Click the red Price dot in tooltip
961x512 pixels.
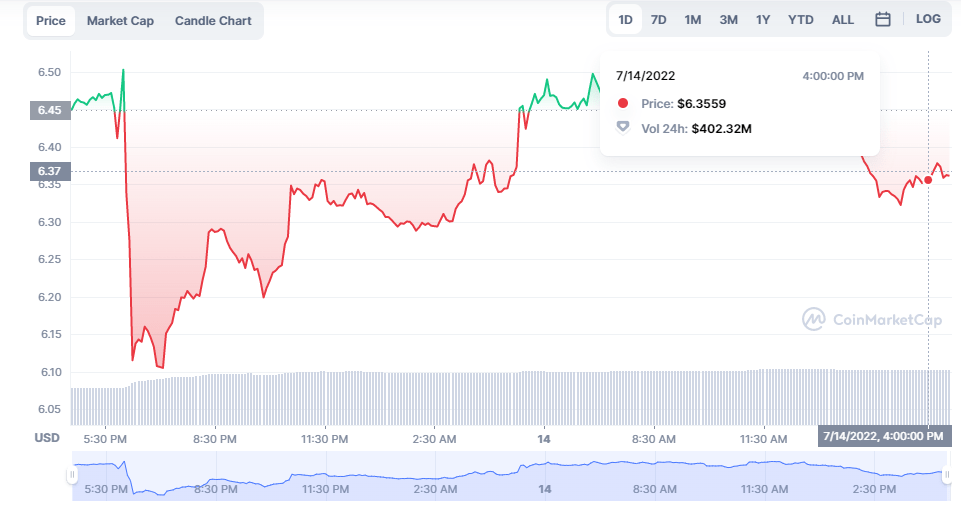623,103
